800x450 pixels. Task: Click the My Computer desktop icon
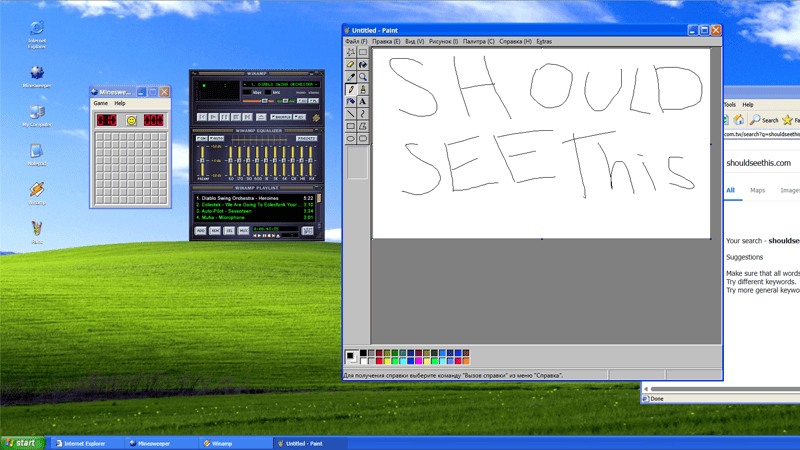tap(37, 116)
